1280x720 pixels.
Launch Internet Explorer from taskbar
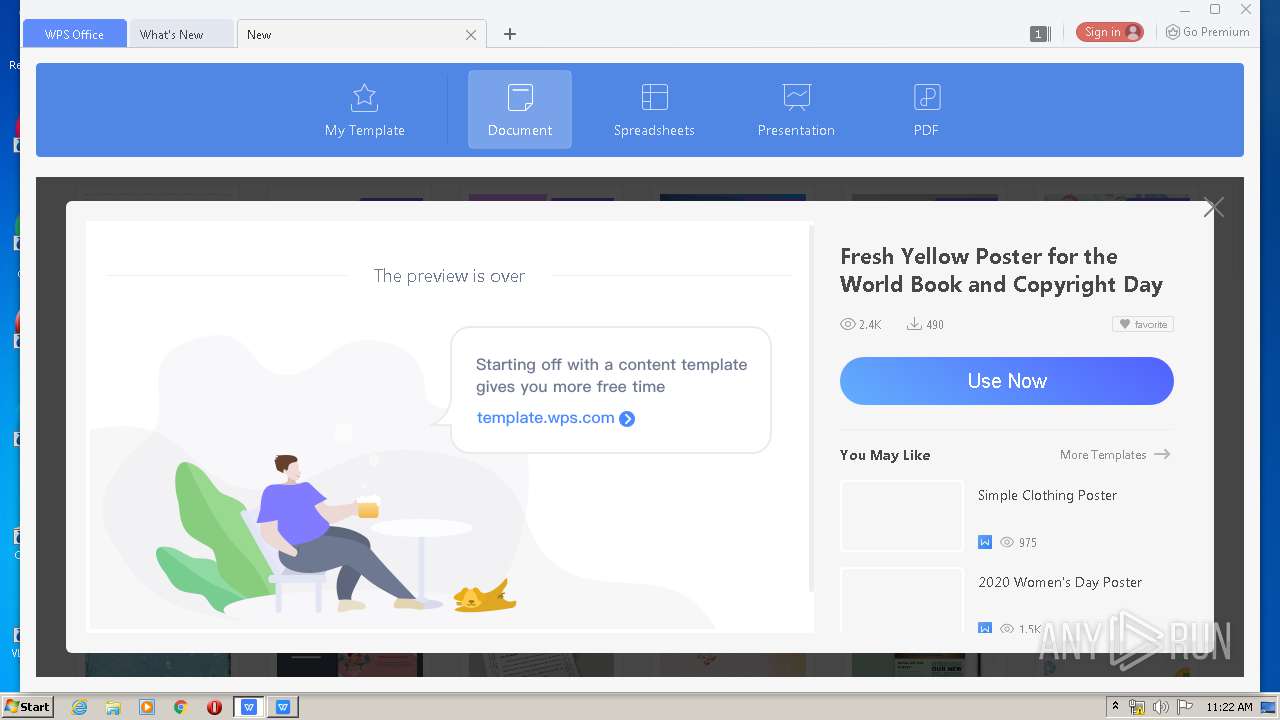[79, 707]
